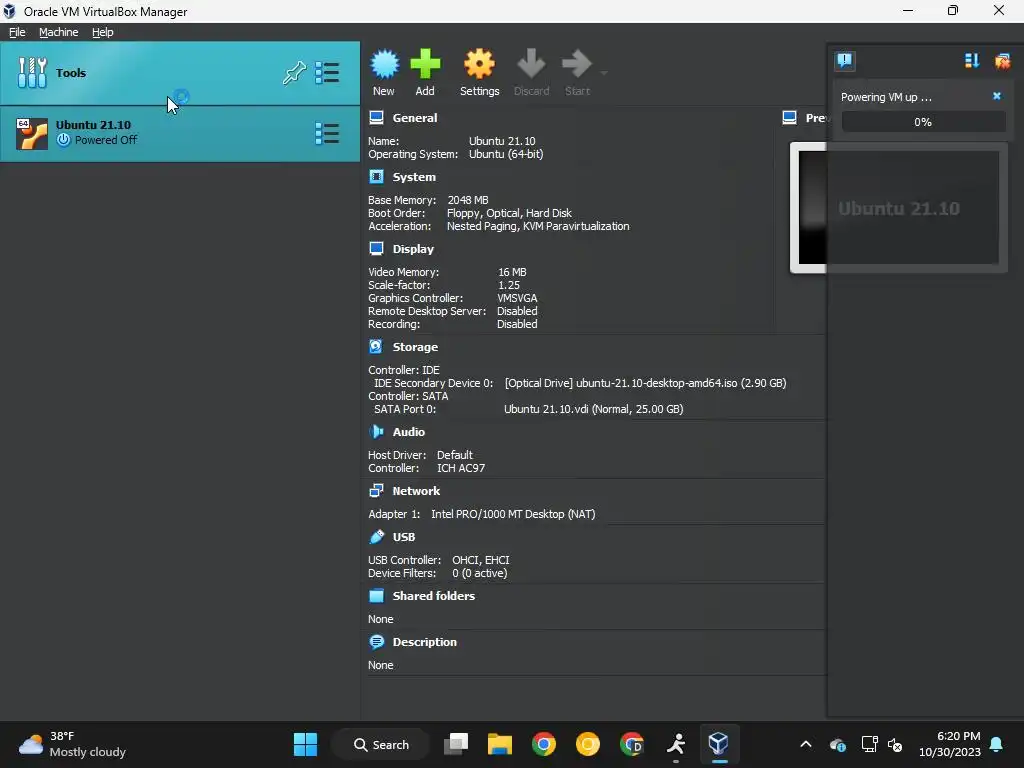
Task: Click the notification sort order icon
Action: (972, 61)
